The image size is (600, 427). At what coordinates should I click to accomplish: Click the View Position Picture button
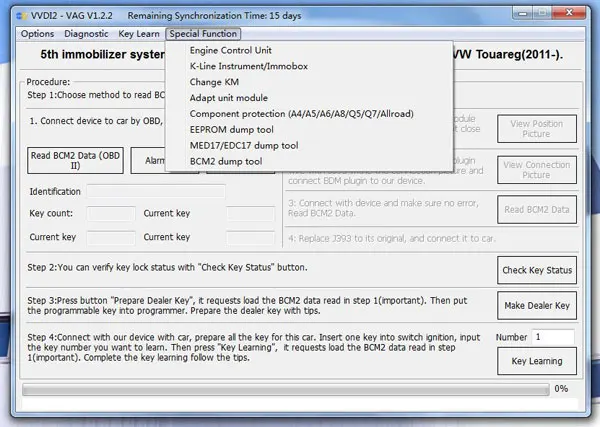537,129
